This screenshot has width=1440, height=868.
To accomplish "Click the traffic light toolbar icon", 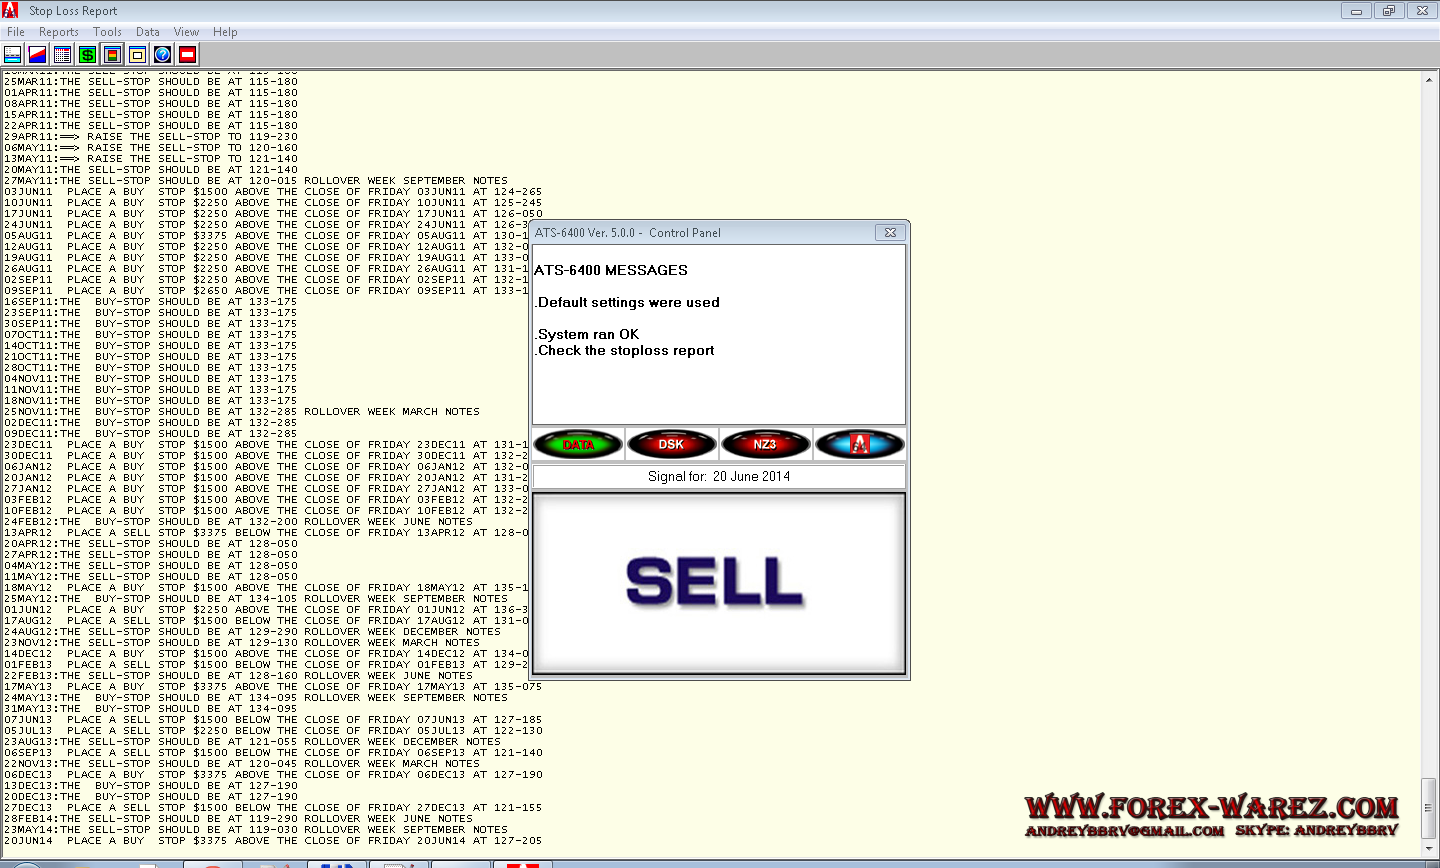I will (x=112, y=55).
